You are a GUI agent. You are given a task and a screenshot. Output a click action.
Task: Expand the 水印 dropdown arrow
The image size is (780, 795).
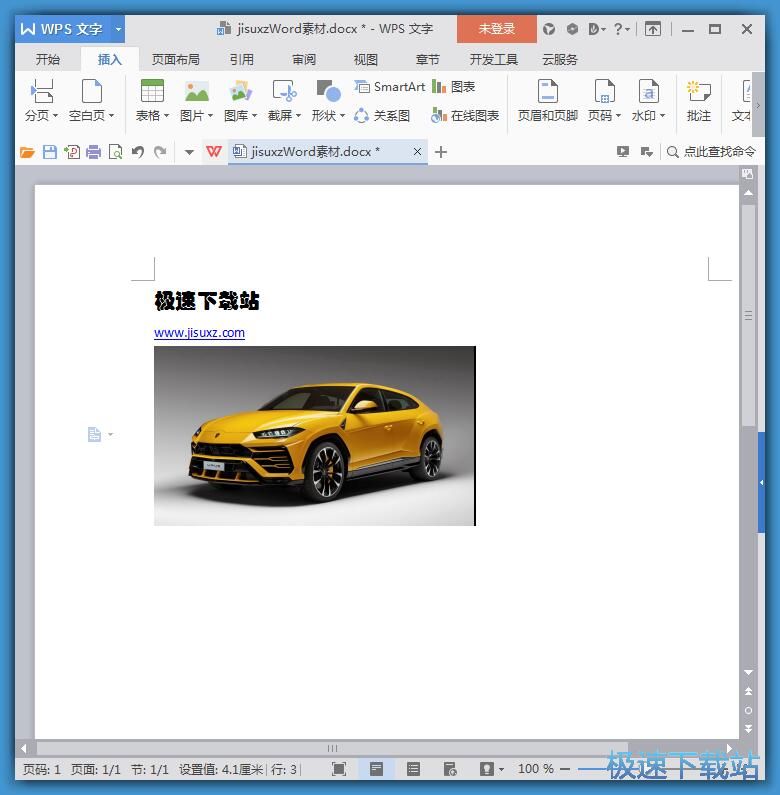click(663, 116)
